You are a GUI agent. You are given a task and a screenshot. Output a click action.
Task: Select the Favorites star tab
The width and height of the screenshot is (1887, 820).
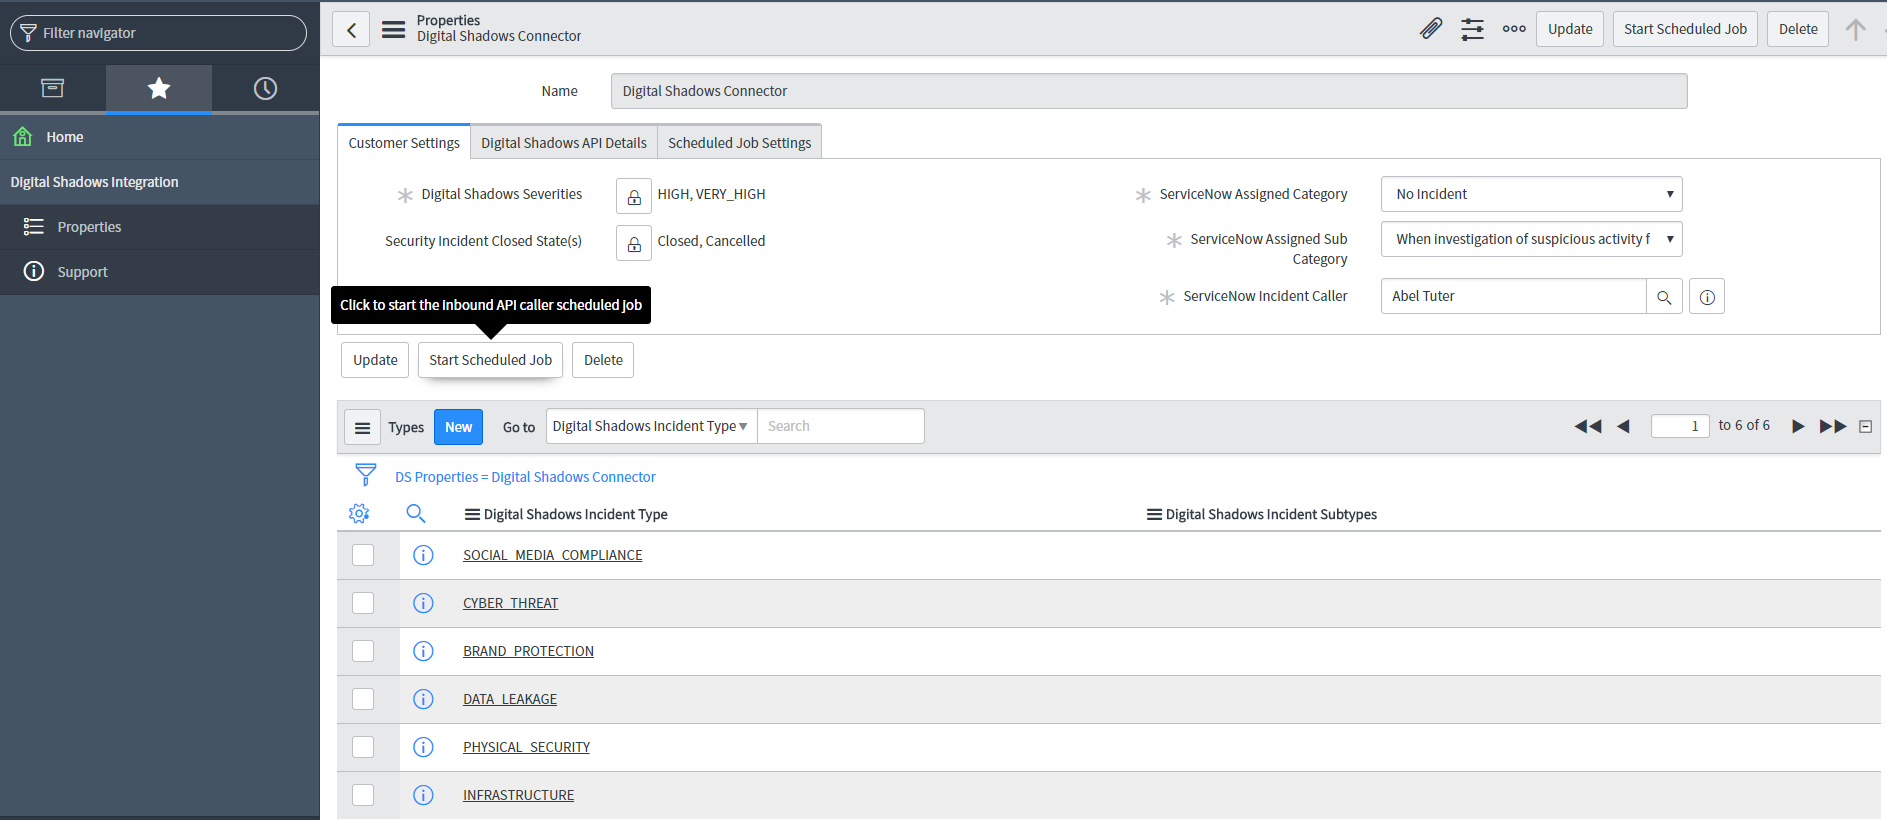159,88
